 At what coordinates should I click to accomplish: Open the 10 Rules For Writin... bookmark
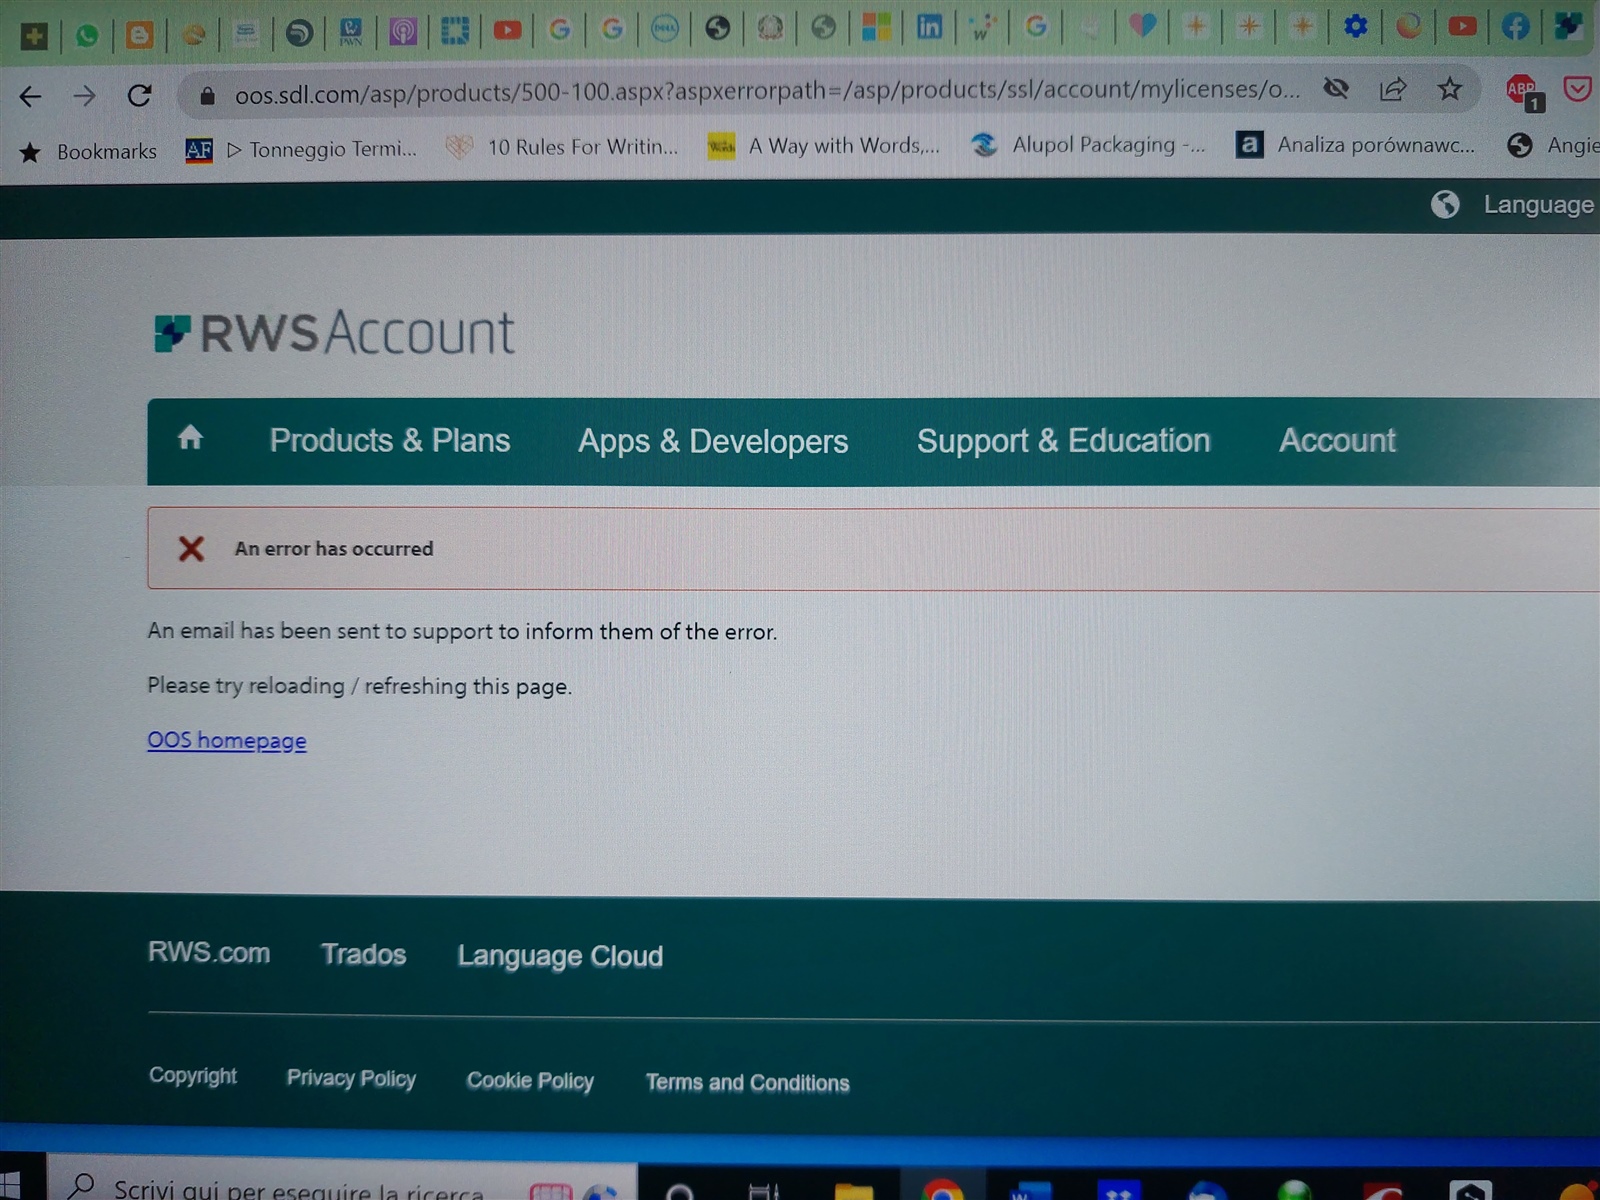562,147
